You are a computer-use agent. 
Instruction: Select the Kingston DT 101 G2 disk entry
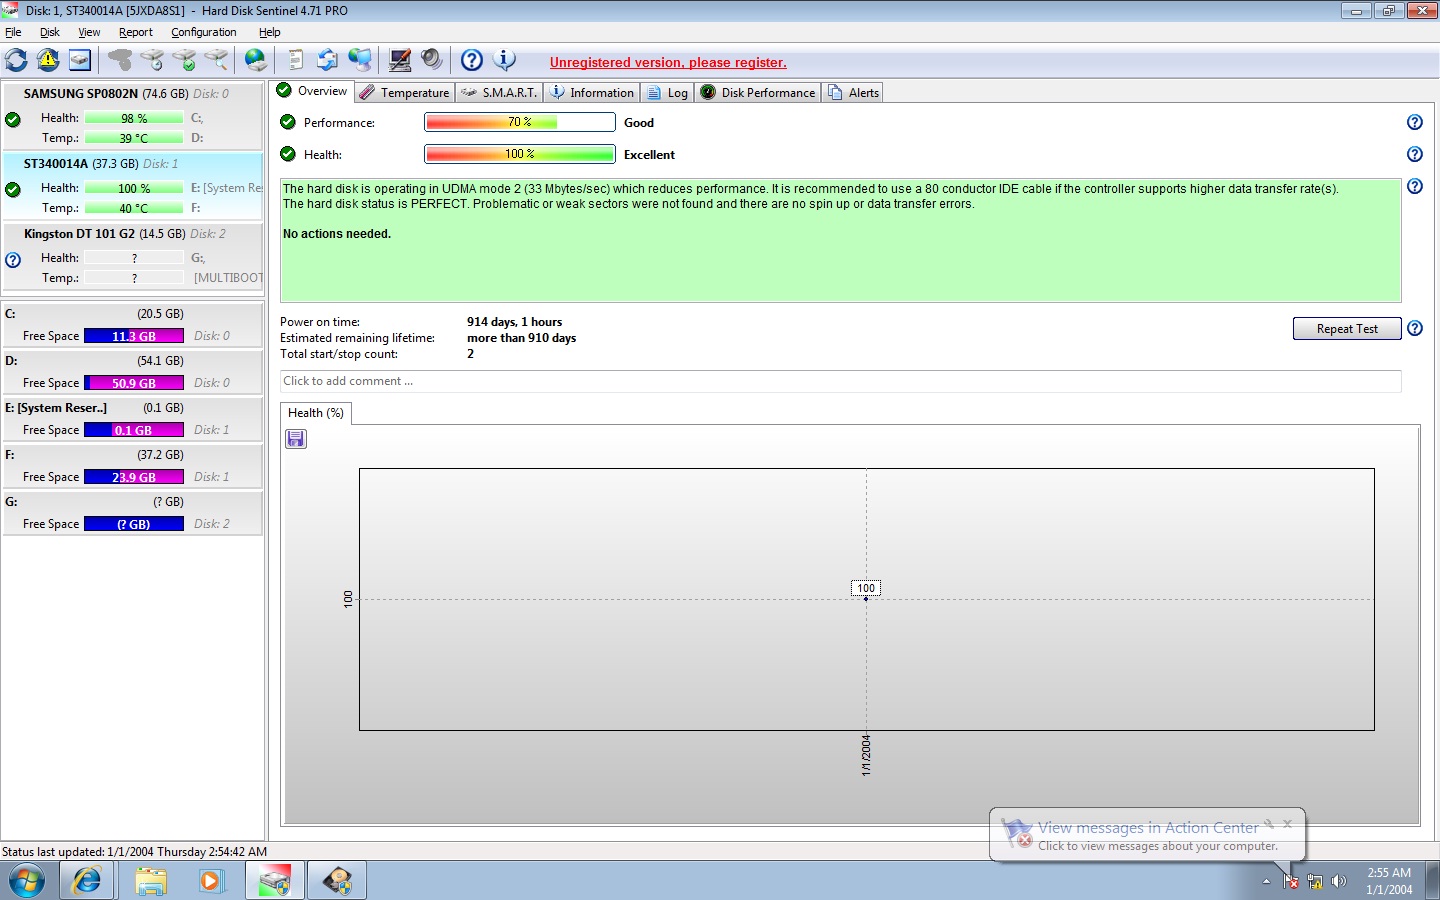point(133,256)
